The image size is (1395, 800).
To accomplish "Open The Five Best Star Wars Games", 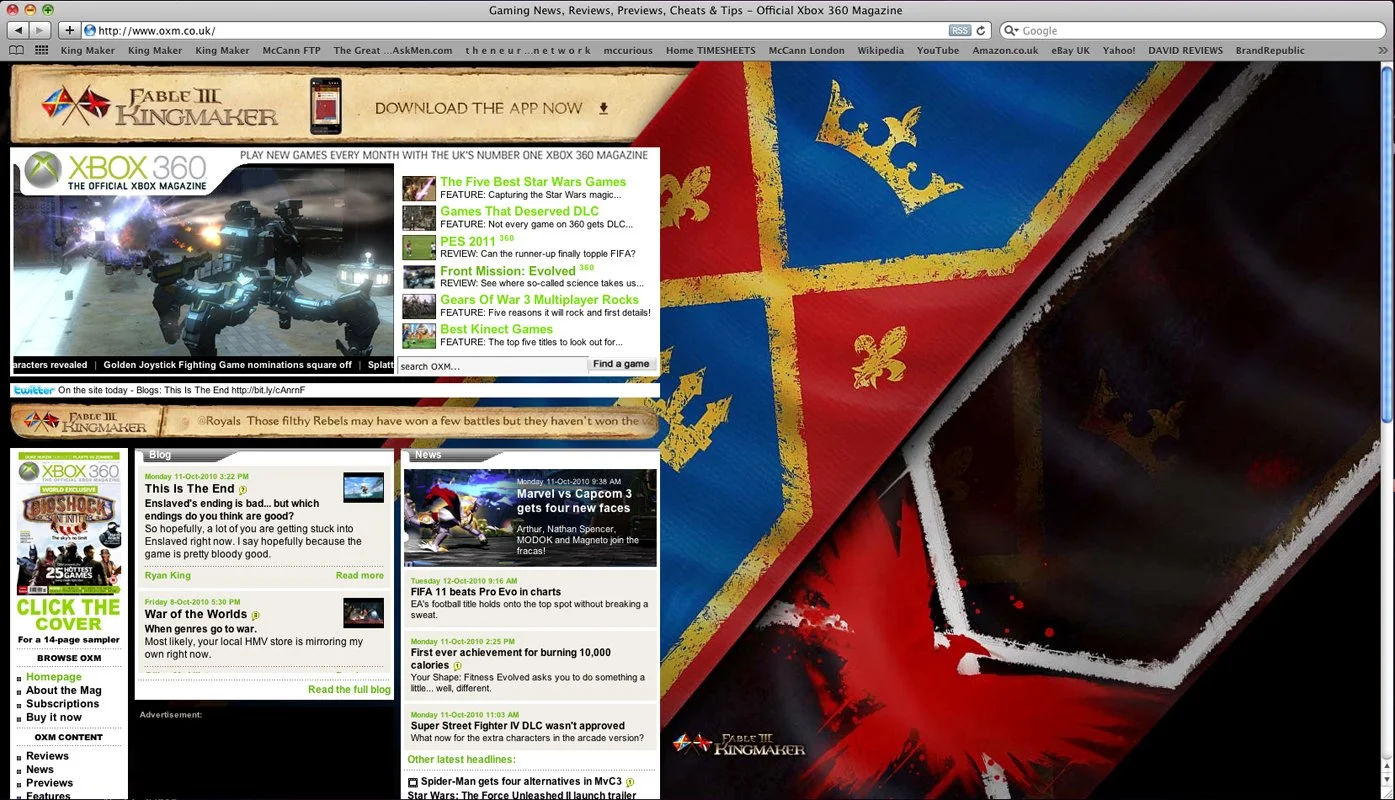I will pyautogui.click(x=533, y=182).
